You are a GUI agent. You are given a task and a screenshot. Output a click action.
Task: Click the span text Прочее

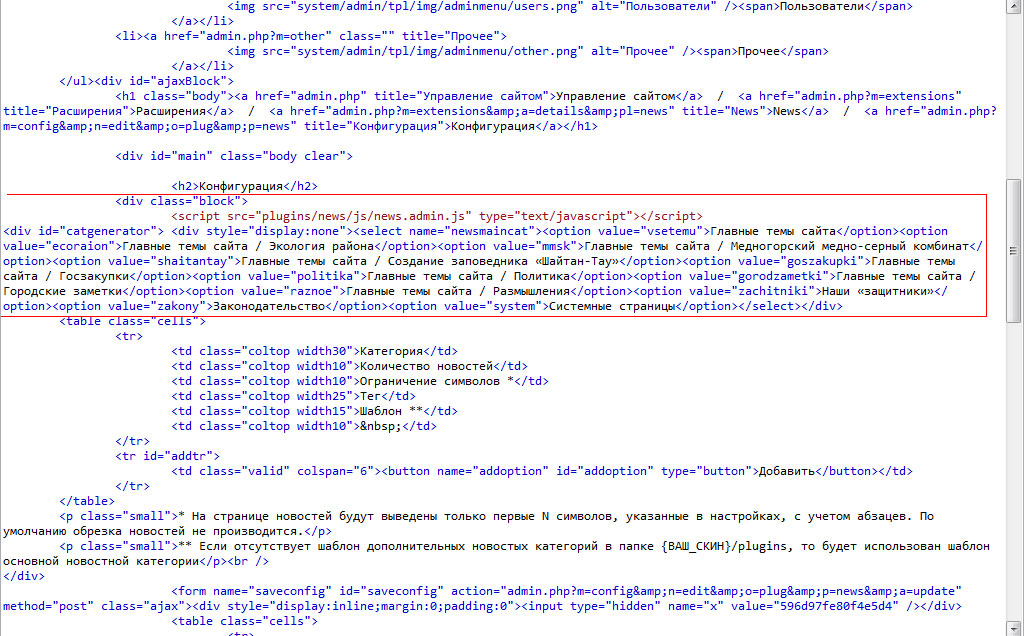(x=759, y=52)
